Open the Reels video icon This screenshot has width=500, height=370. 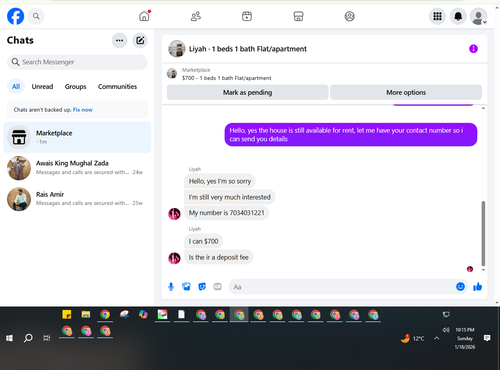coord(247,16)
